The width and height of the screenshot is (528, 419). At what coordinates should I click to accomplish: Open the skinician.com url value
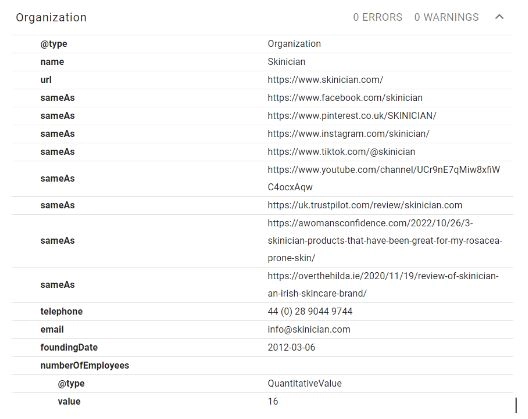[x=325, y=80]
